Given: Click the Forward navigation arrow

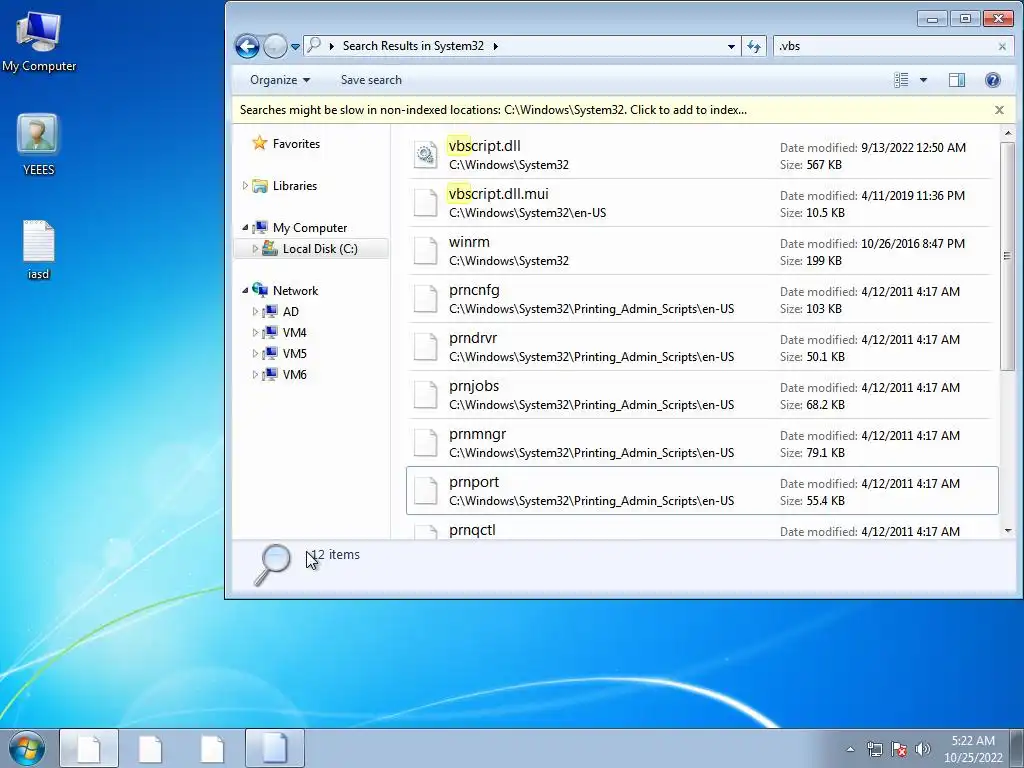Looking at the screenshot, I should (276, 46).
